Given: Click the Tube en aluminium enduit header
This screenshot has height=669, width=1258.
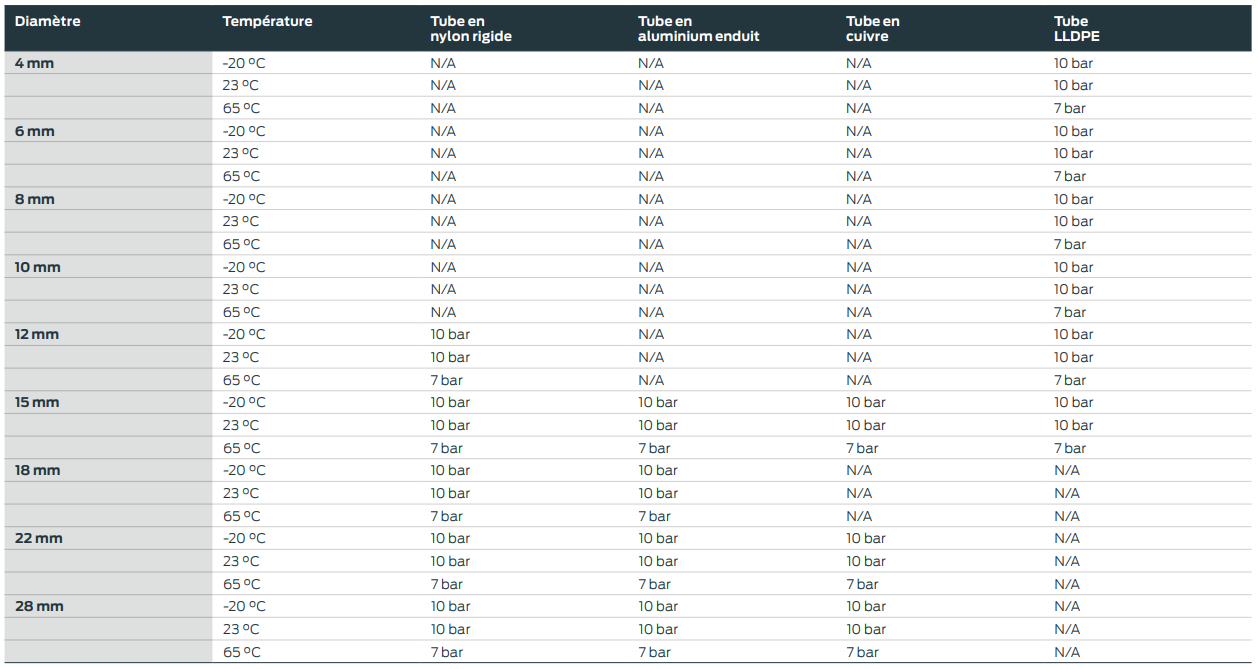Looking at the screenshot, I should [699, 29].
